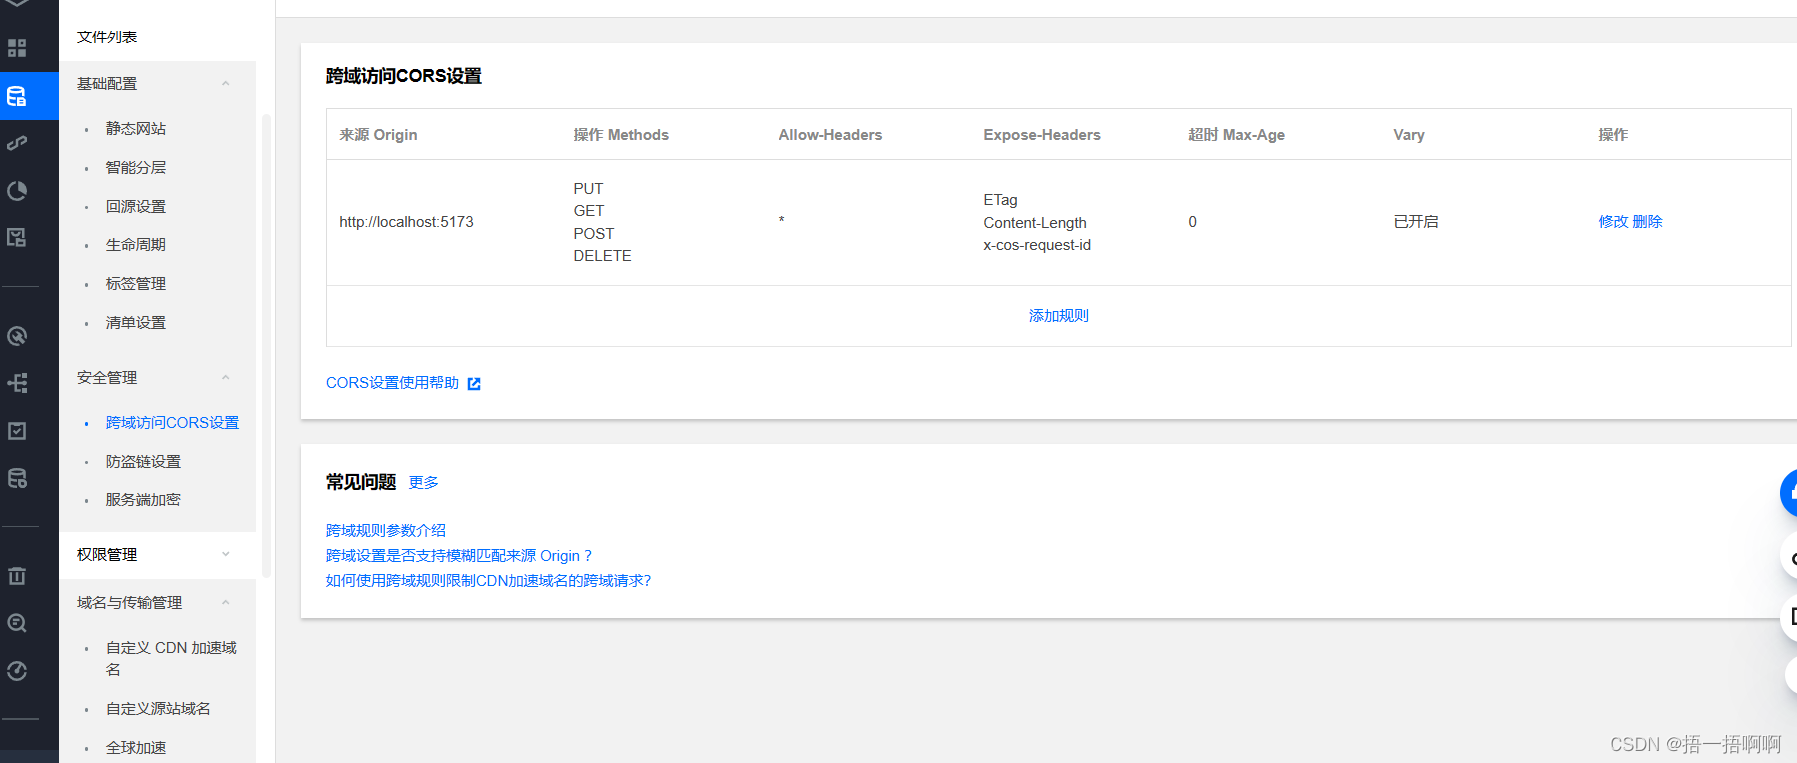This screenshot has width=1797, height=763.
Task: Select 自定义 CDN 加速域名 menu item
Action: pos(172,659)
